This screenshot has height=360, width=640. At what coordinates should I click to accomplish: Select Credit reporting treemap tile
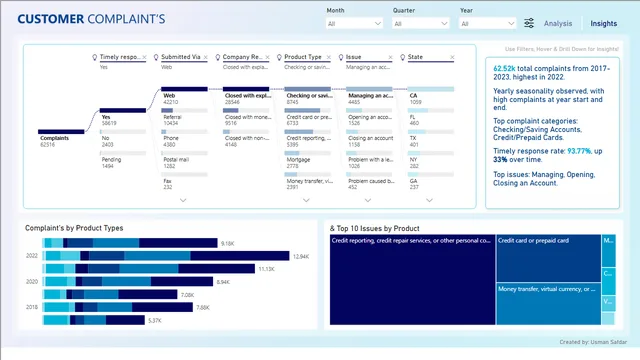[412, 280]
